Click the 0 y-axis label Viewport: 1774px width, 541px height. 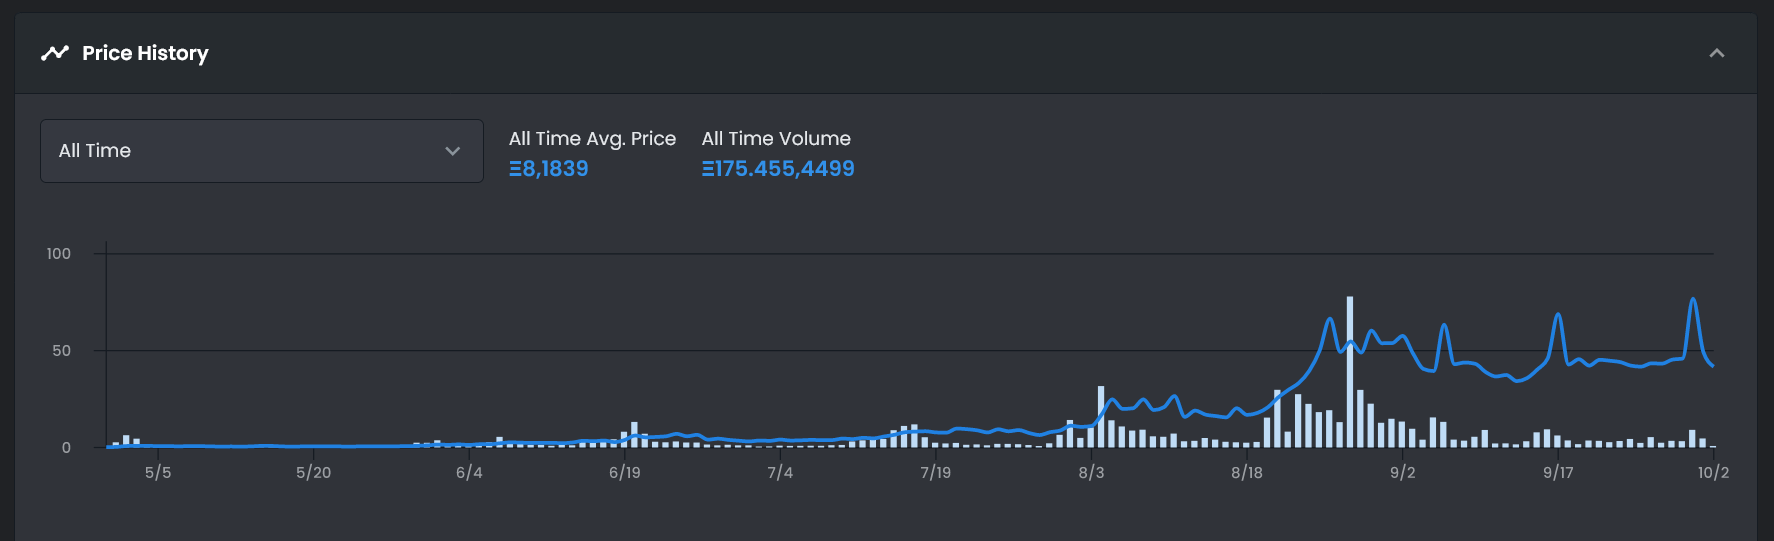pos(67,448)
